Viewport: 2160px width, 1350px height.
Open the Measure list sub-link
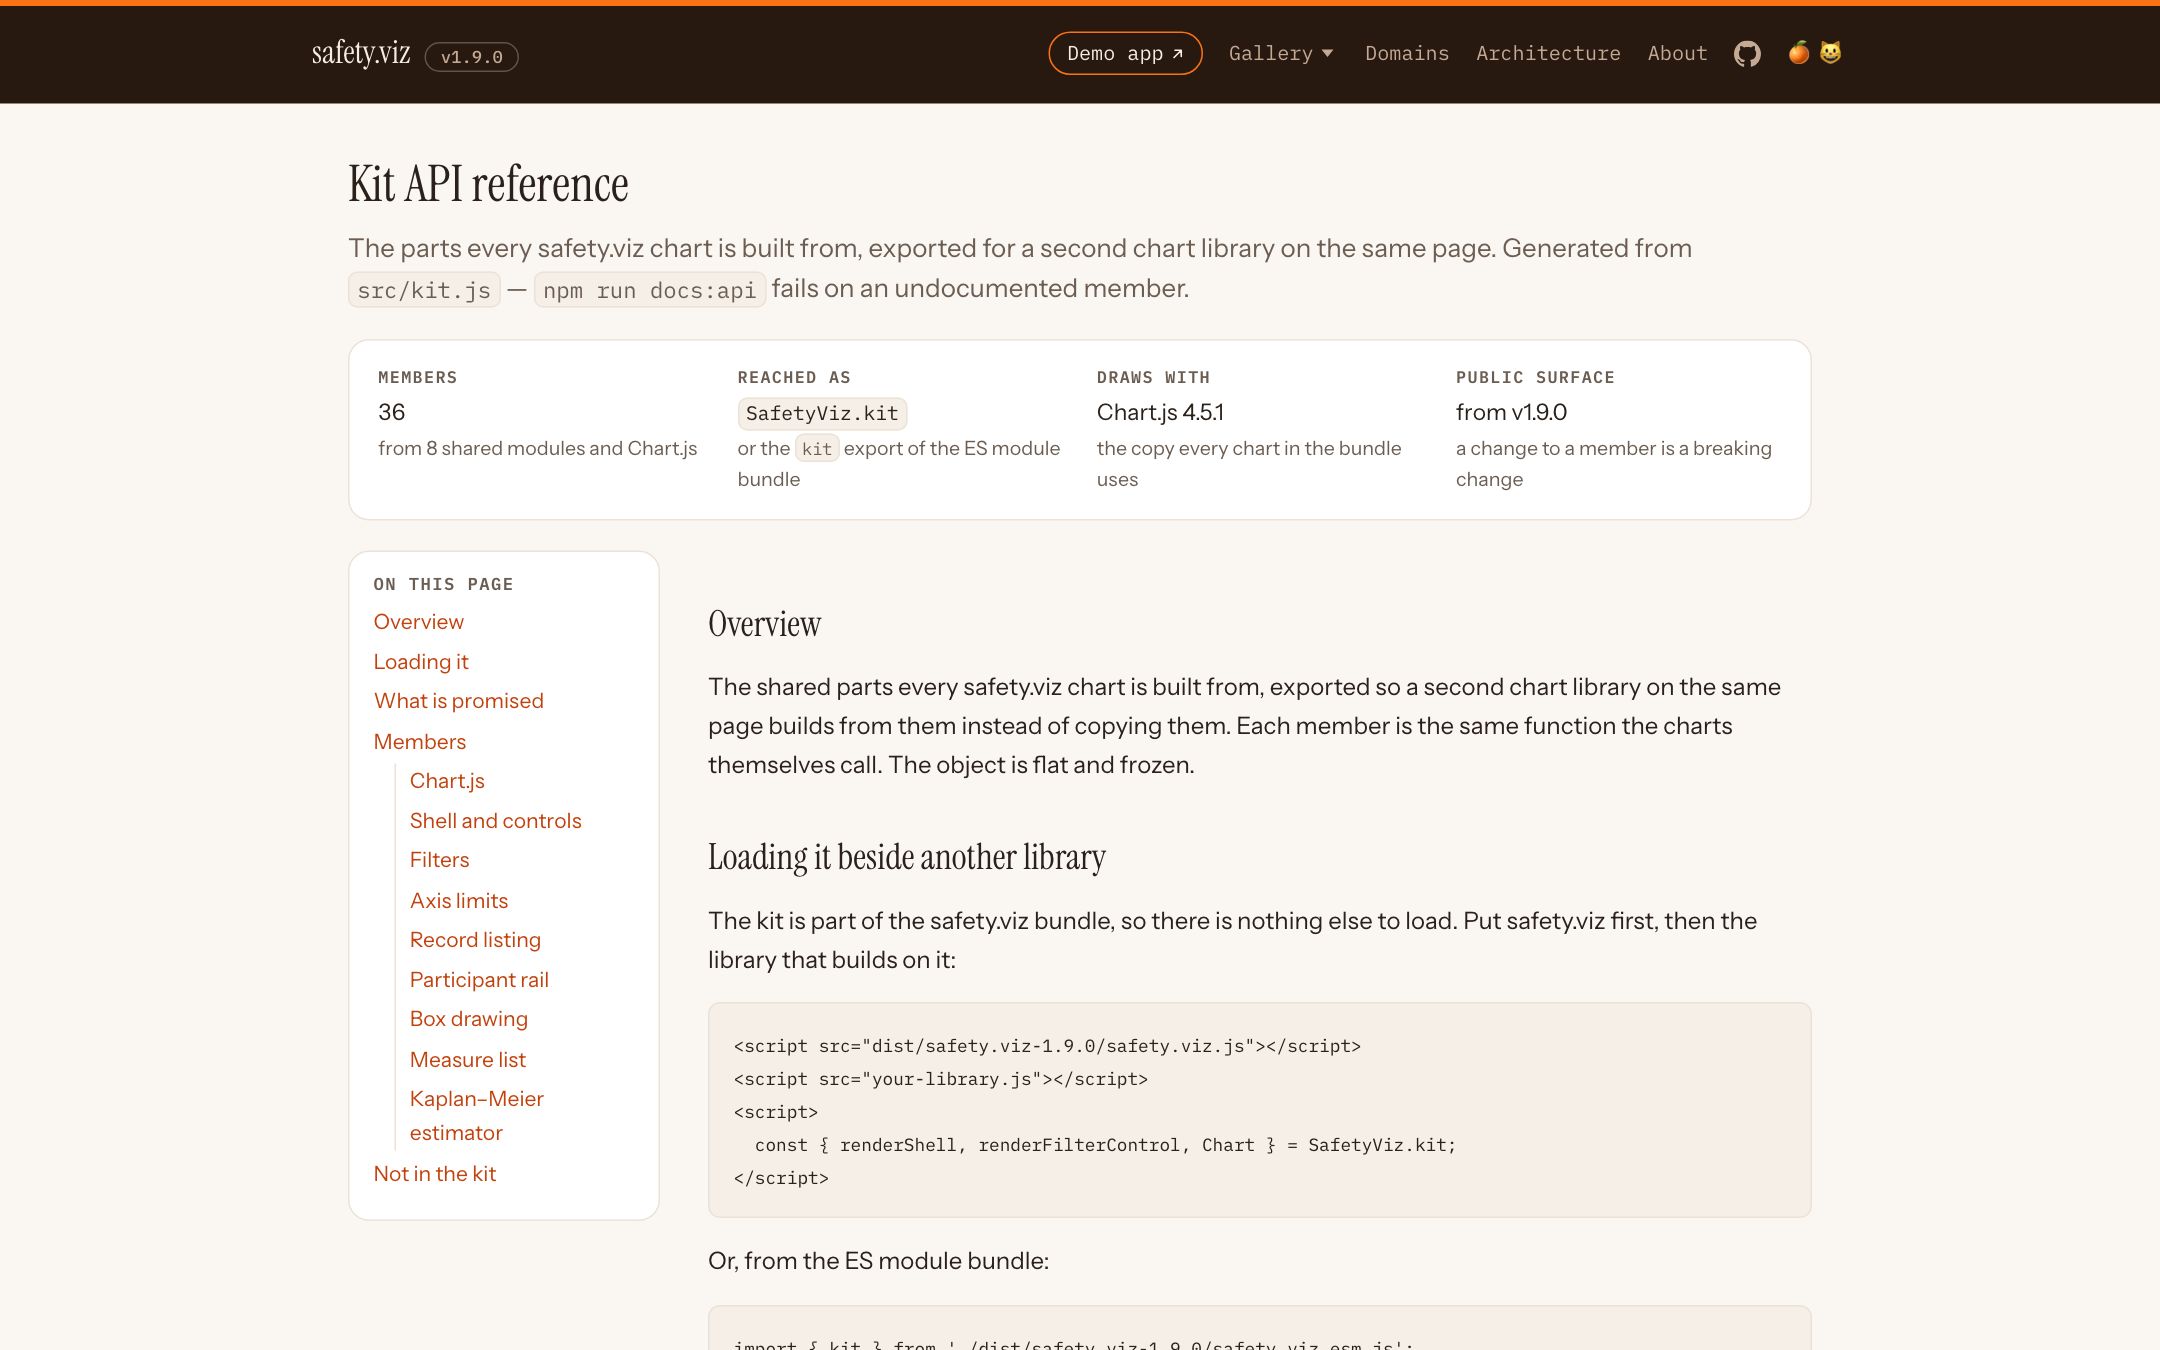(467, 1060)
